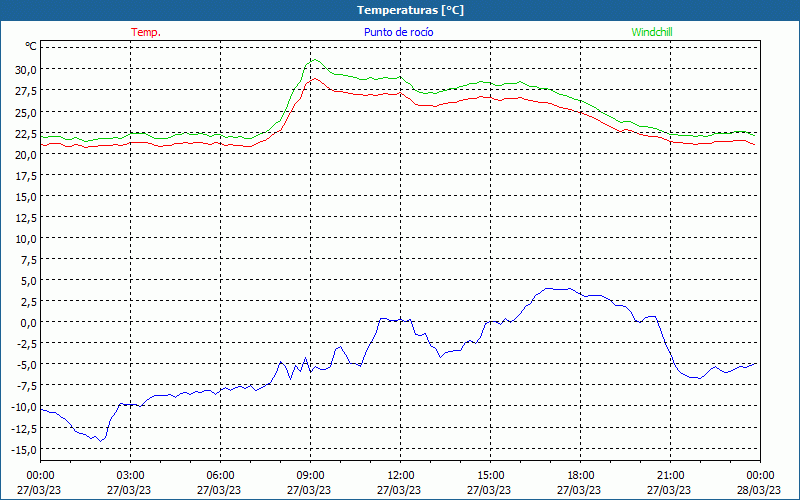Image resolution: width=800 pixels, height=500 pixels.
Task: Click the 2,5 y-axis value
Action: tap(28, 303)
